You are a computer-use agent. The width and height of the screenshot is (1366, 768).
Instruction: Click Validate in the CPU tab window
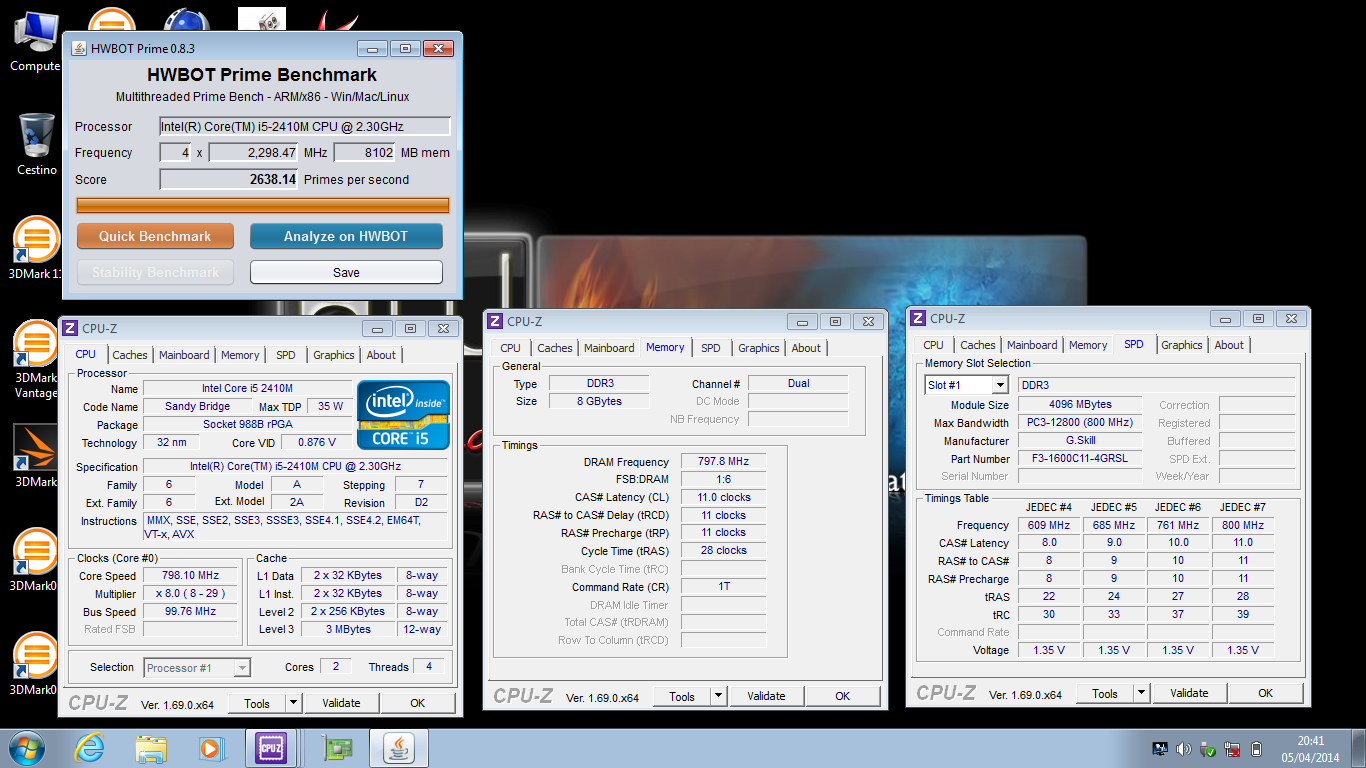point(341,703)
